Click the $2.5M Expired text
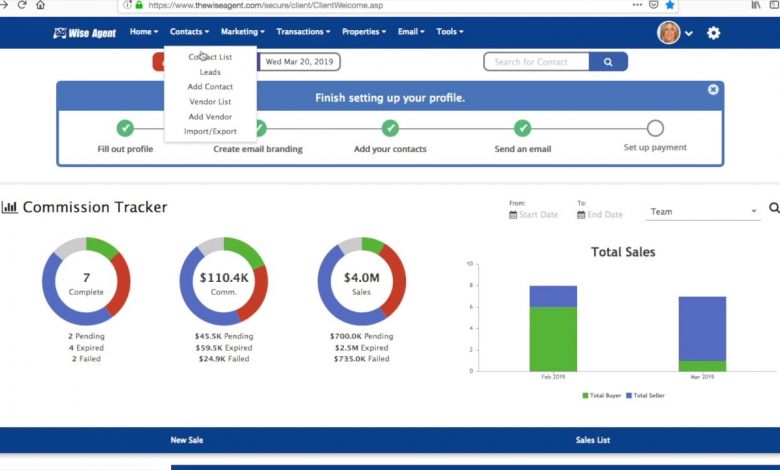This screenshot has height=470, width=780. coord(362,348)
